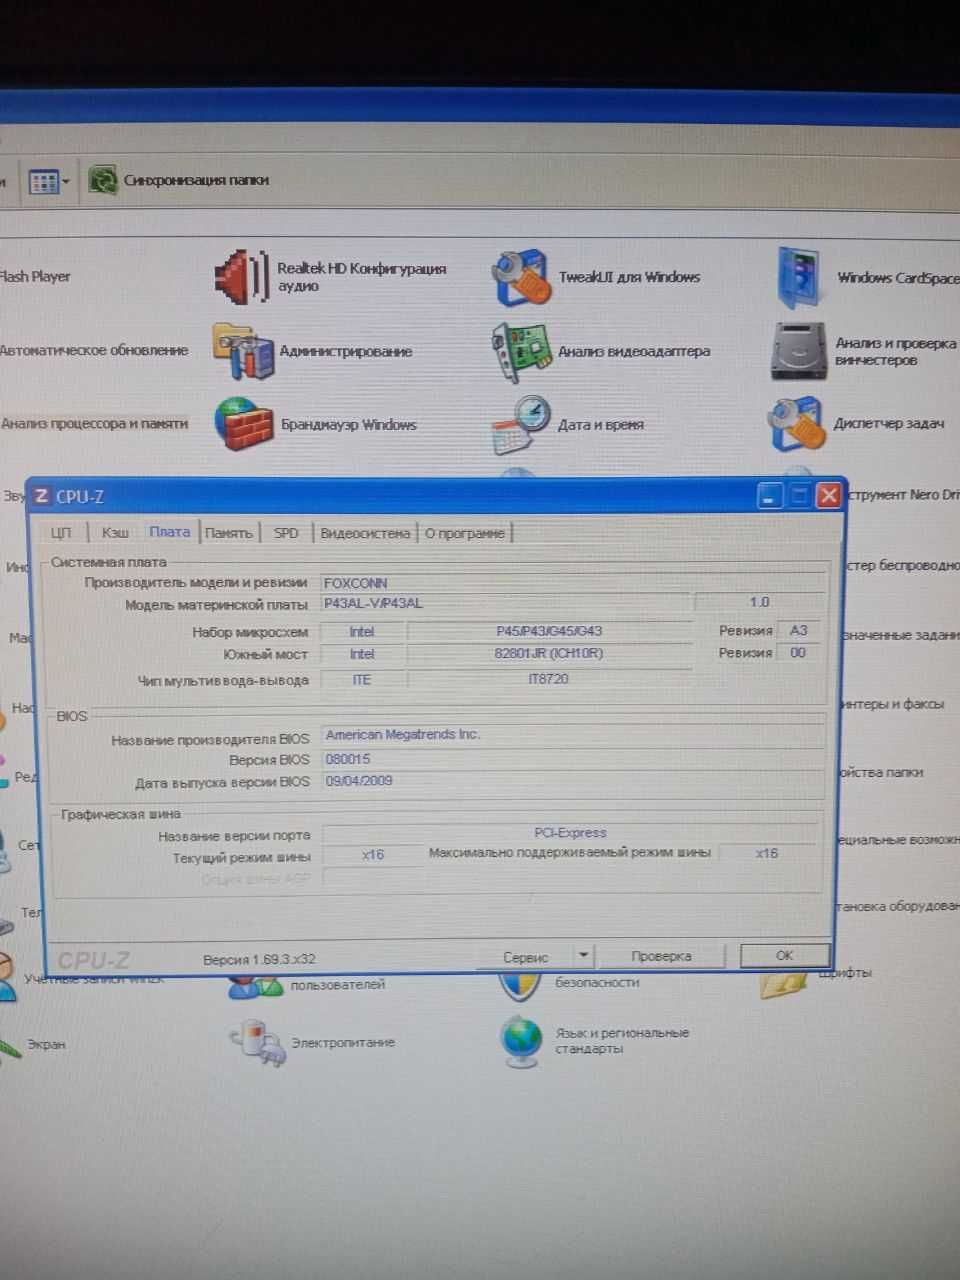Viewport: 960px width, 1280px height.
Task: Click the Проверка button
Action: (661, 956)
